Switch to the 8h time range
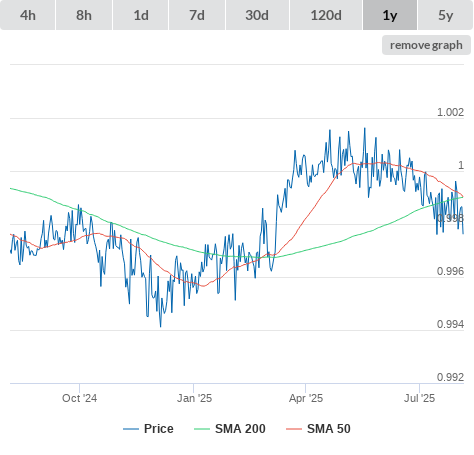 pyautogui.click(x=84, y=15)
